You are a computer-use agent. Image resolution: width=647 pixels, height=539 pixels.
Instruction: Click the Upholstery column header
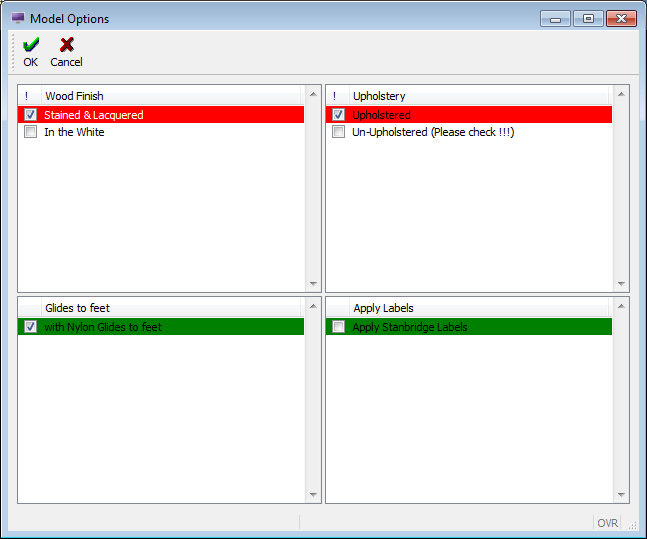tap(478, 96)
